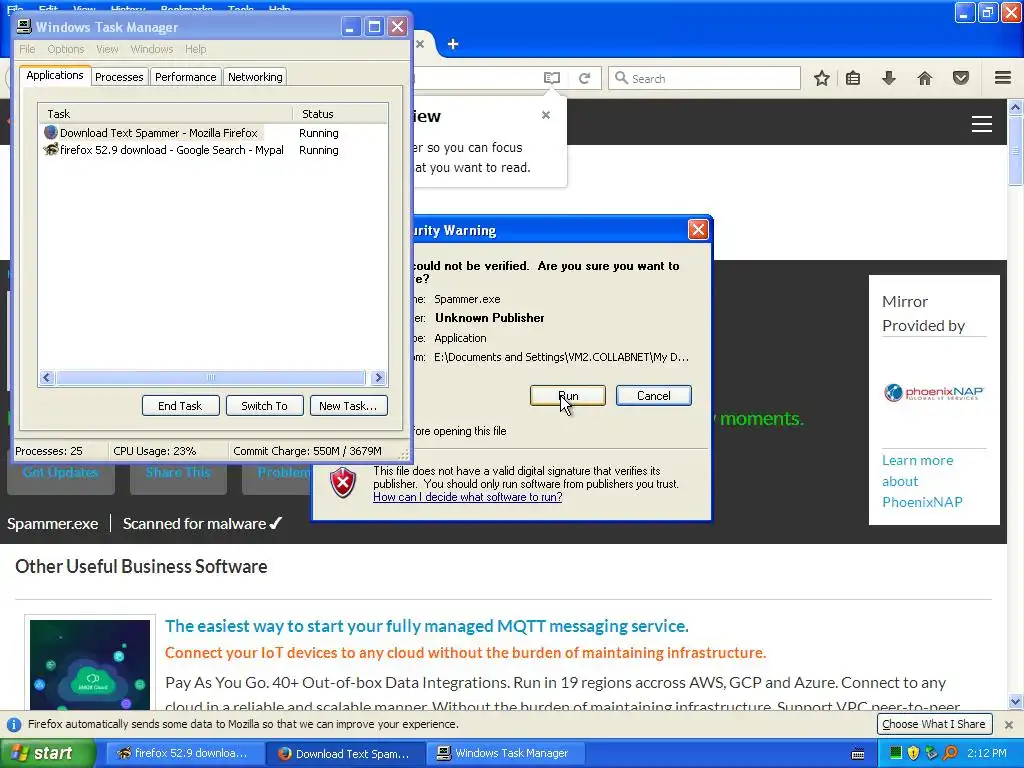Screen dimensions: 1024x768
Task: Click the green tray icon next to shield
Action: 896,753
